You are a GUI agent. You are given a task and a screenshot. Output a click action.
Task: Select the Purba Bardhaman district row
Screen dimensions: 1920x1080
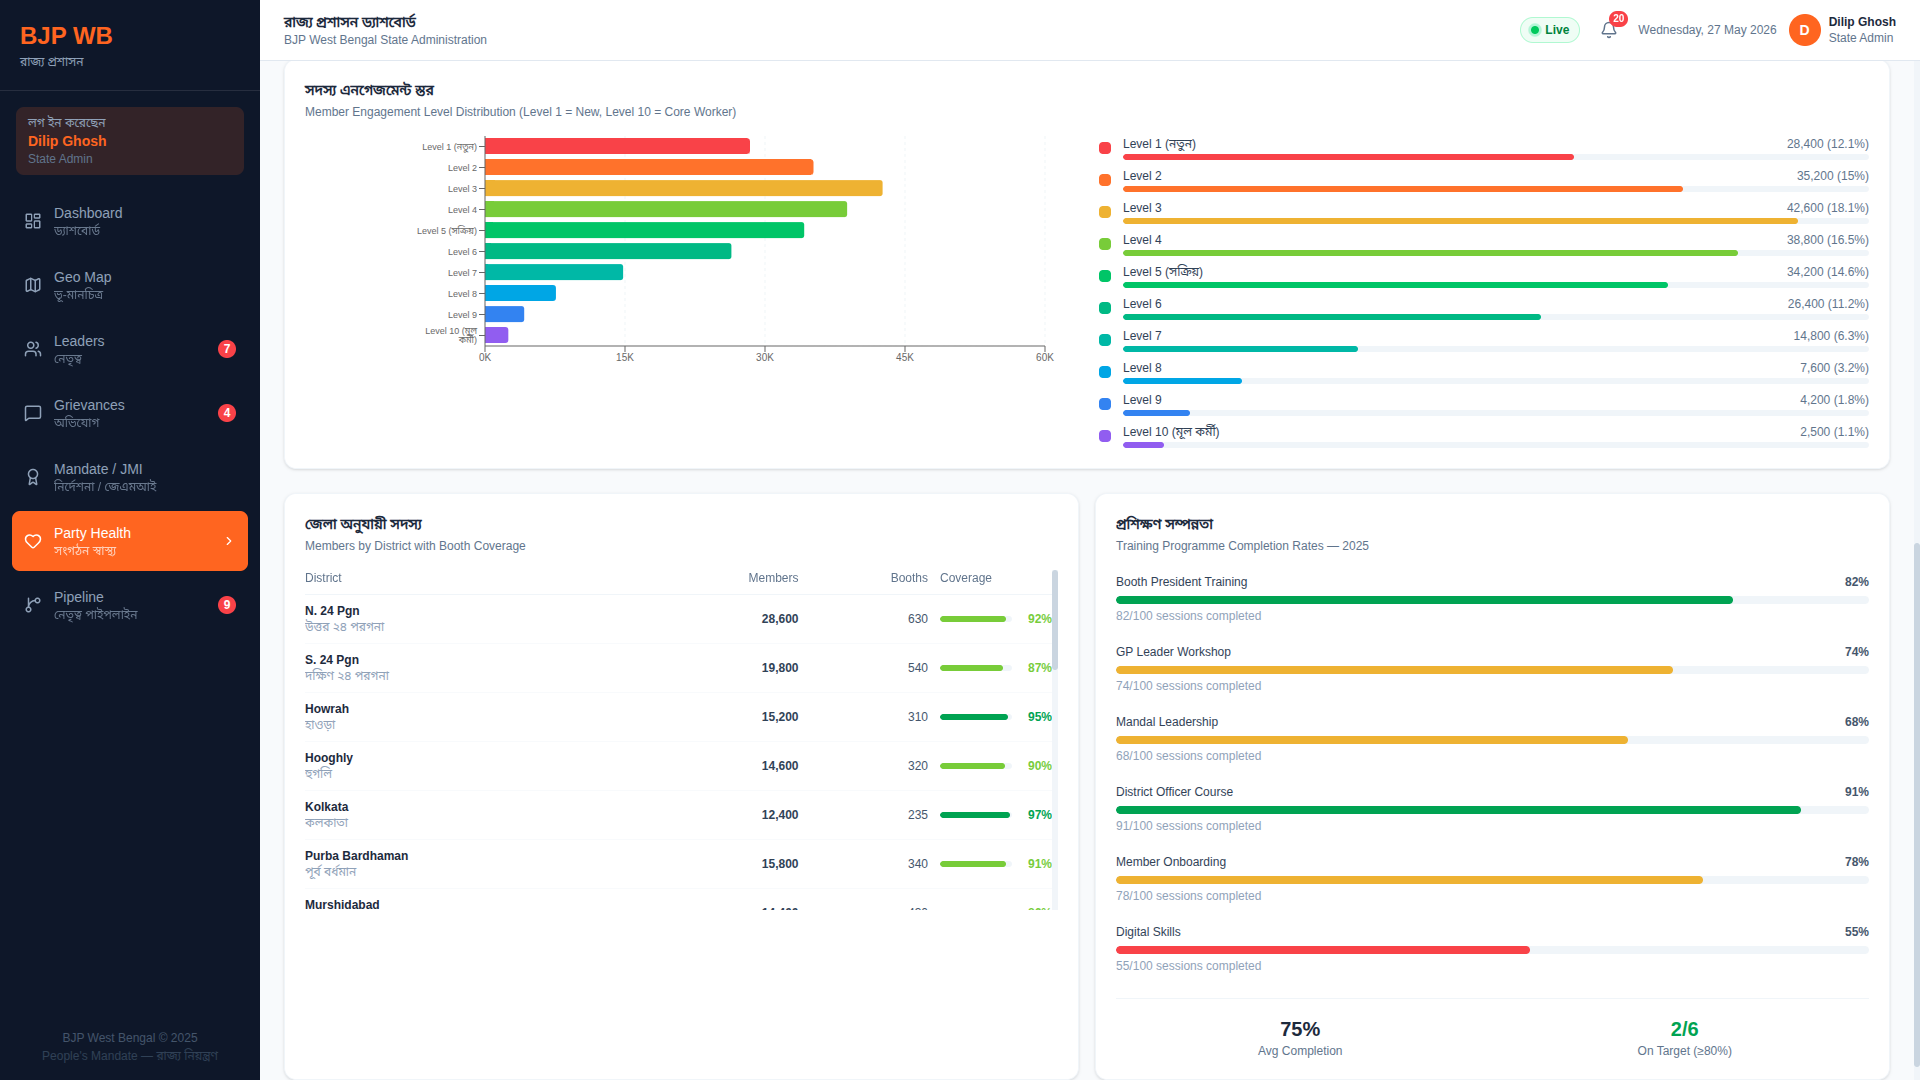coord(678,864)
